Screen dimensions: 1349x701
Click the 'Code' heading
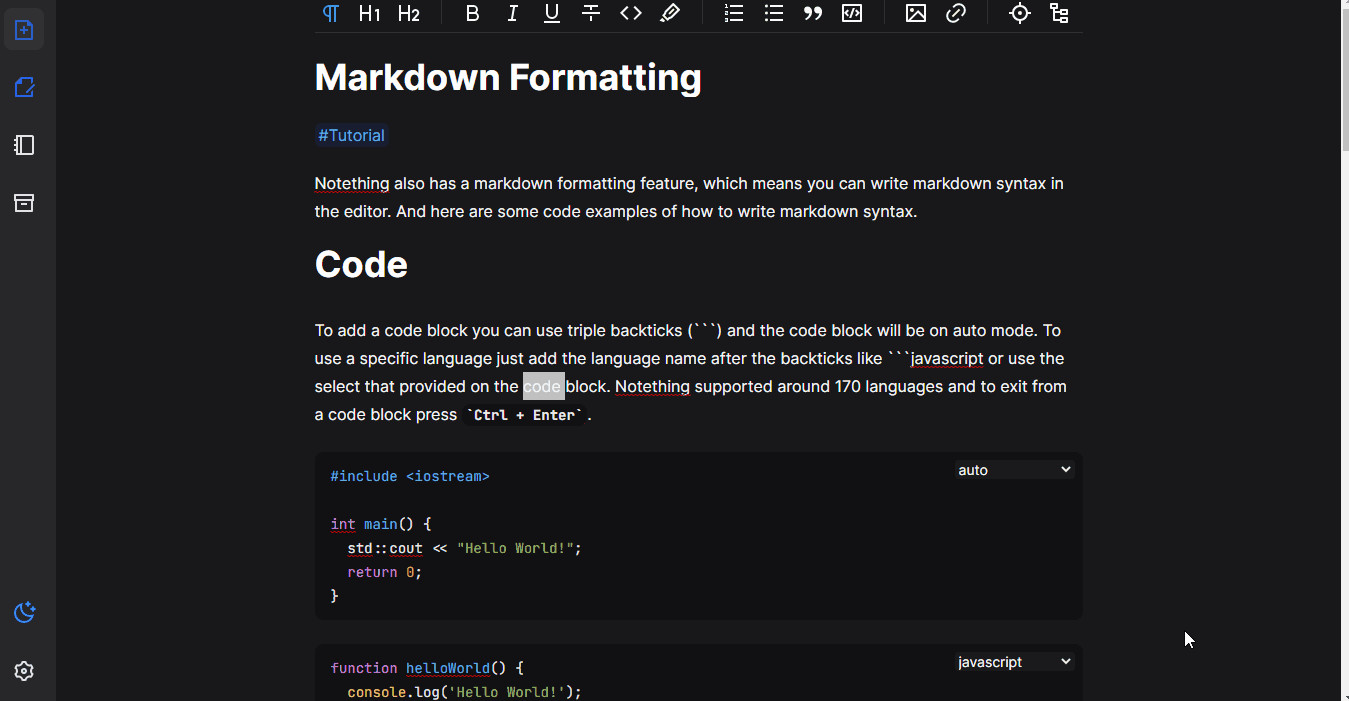[x=361, y=264]
